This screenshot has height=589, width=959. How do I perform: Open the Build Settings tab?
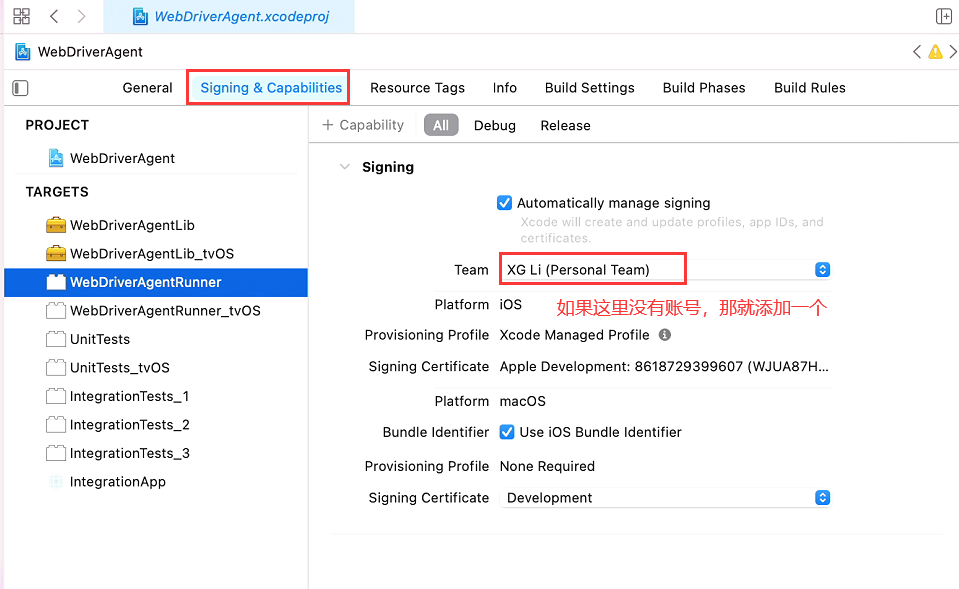coord(590,87)
